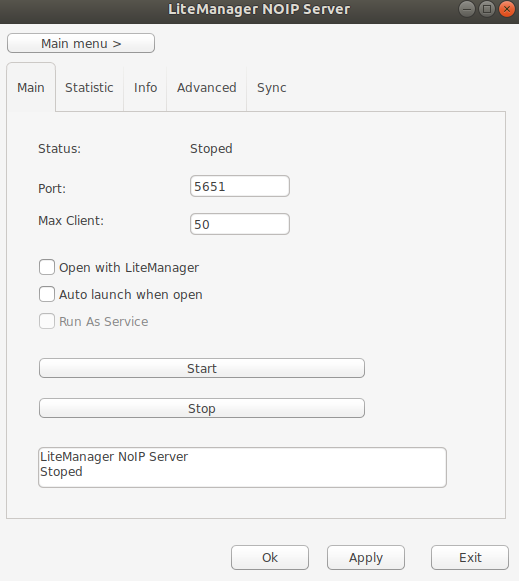Image resolution: width=519 pixels, height=581 pixels.
Task: Click the Stop button
Action: (x=202, y=408)
